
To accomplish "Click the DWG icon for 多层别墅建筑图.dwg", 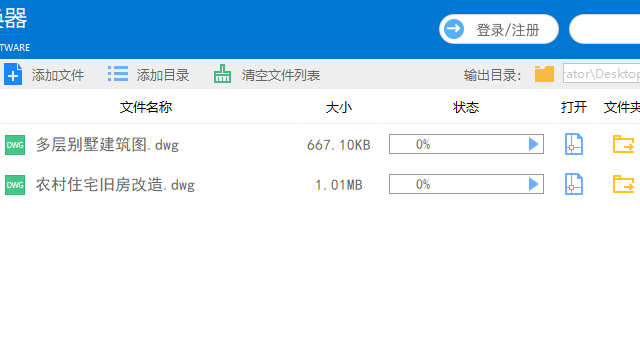I will [x=15, y=145].
